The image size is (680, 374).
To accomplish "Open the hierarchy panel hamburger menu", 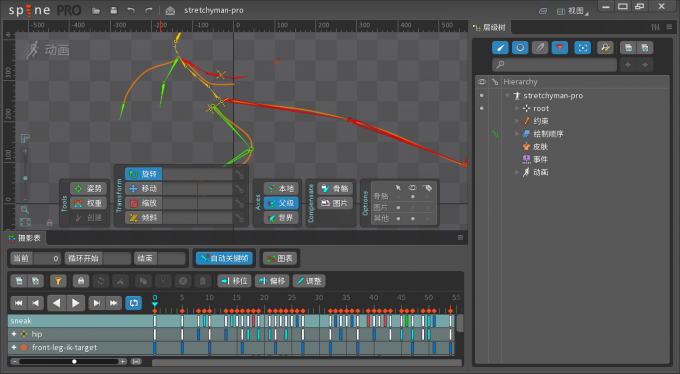I will 669,27.
